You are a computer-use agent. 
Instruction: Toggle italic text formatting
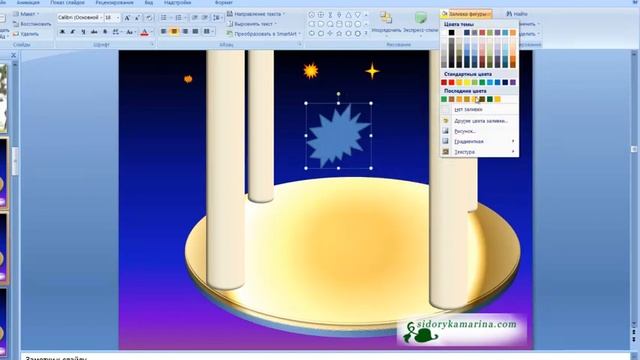tap(73, 32)
